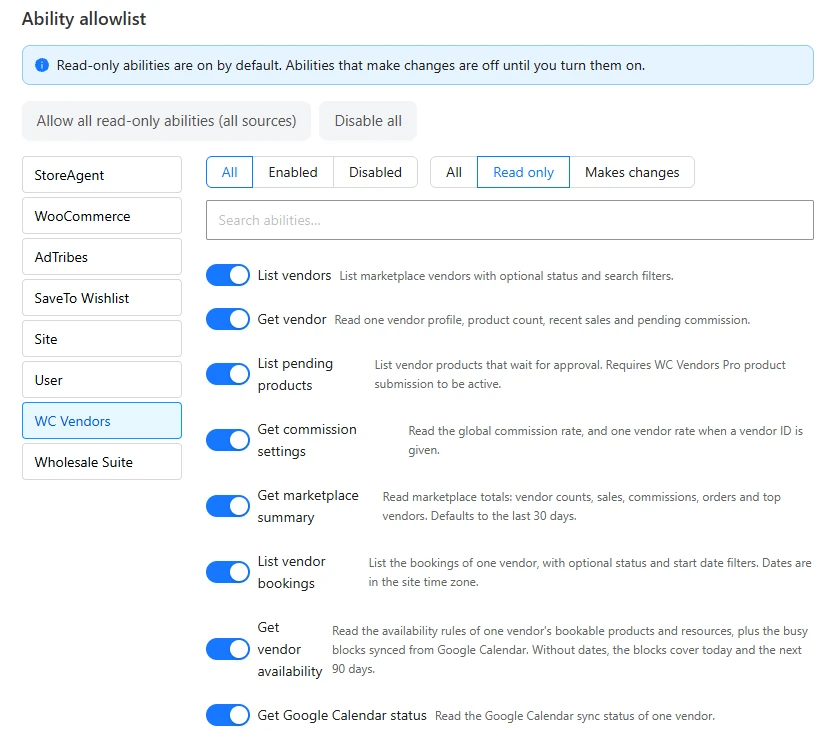
Task: Click description 'Read the global commission rate'
Action: 606,440
